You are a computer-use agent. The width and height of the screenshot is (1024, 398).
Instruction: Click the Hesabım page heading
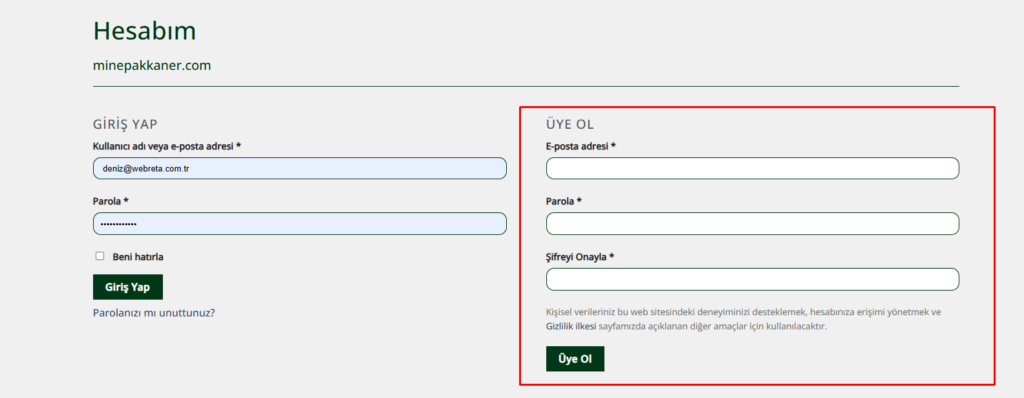pyautogui.click(x=144, y=31)
